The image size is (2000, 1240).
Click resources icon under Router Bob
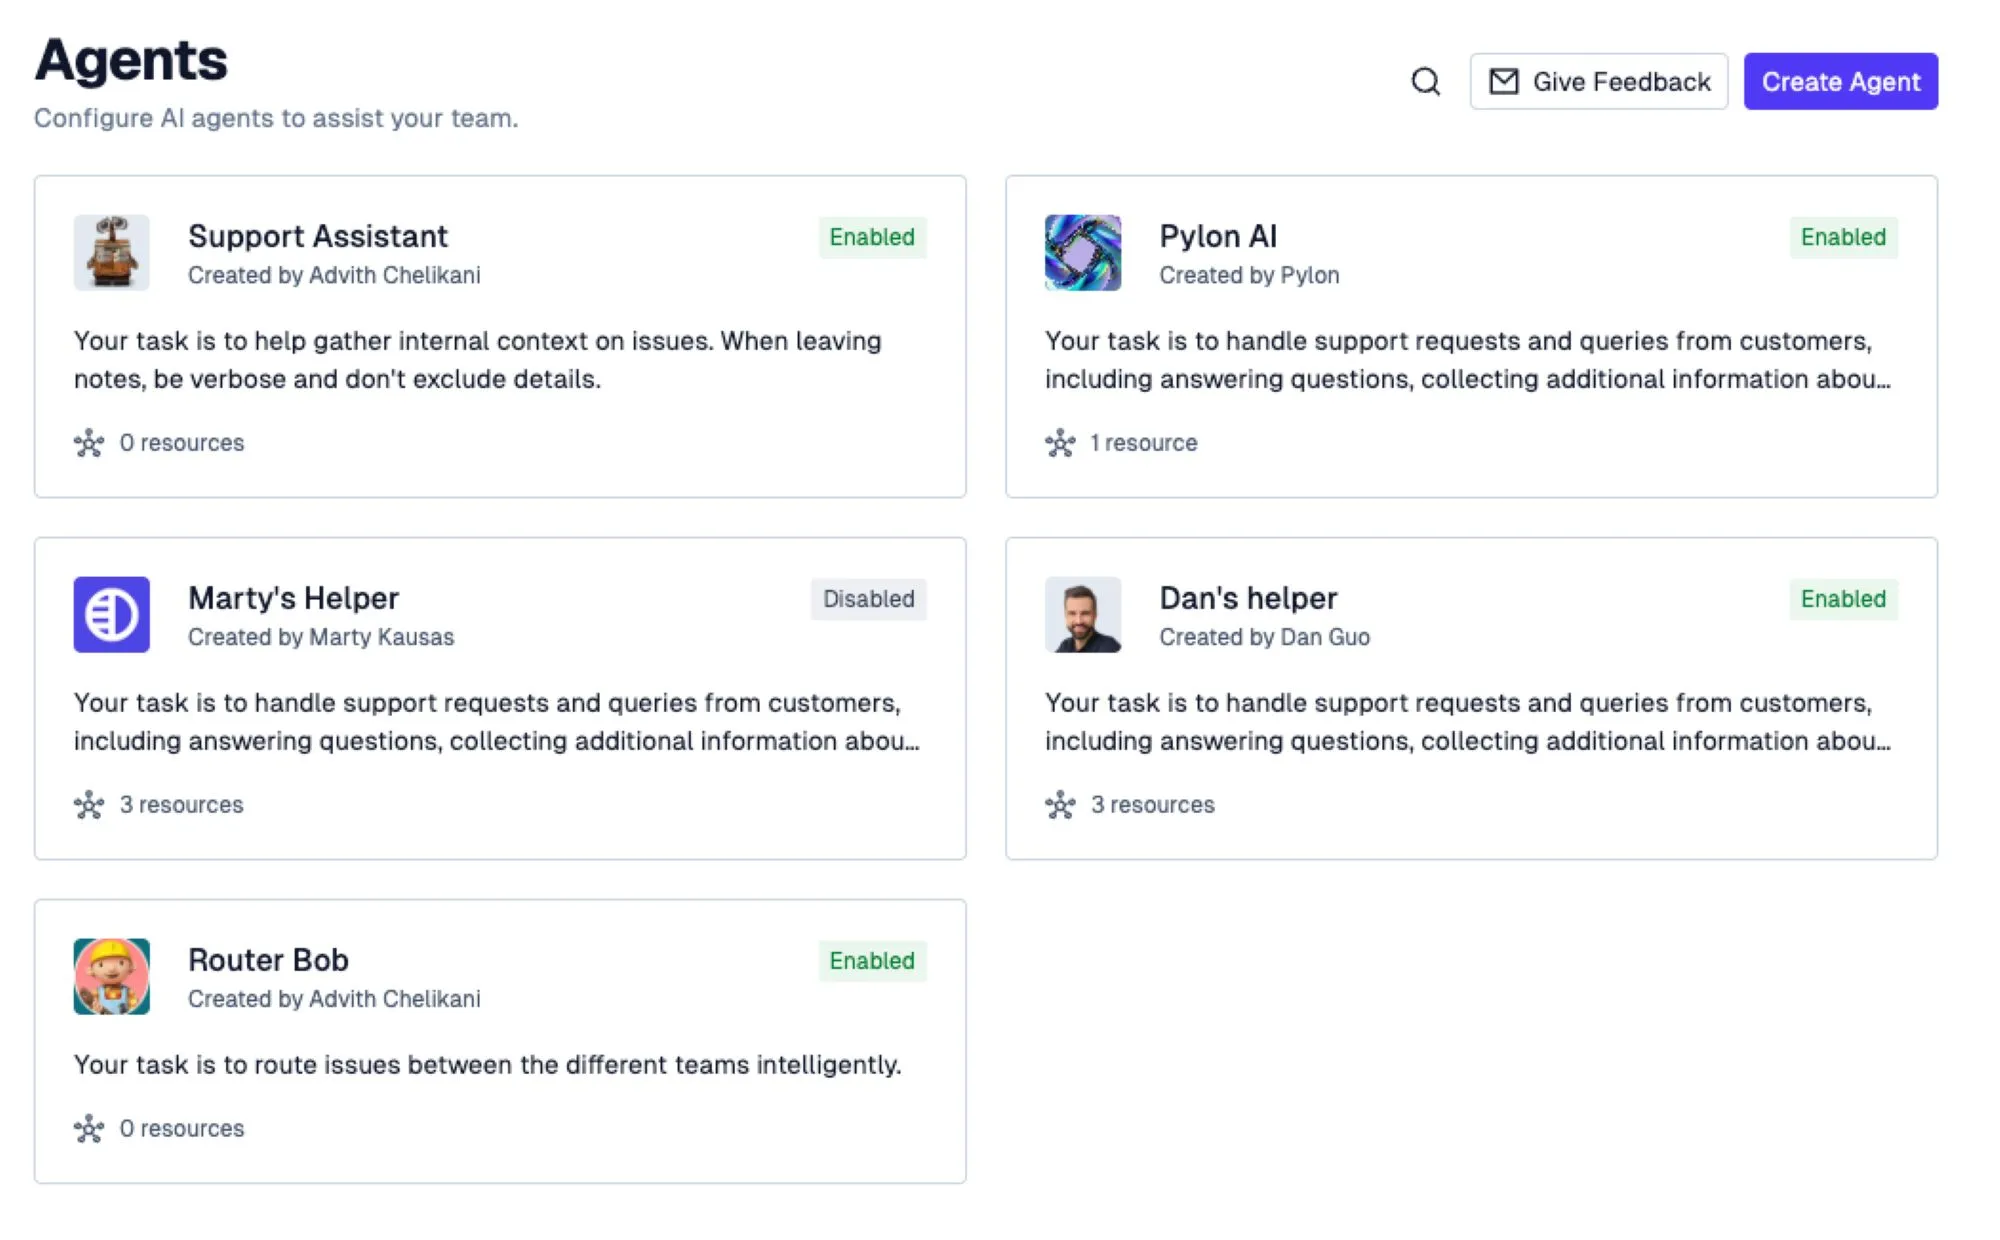coord(89,1129)
